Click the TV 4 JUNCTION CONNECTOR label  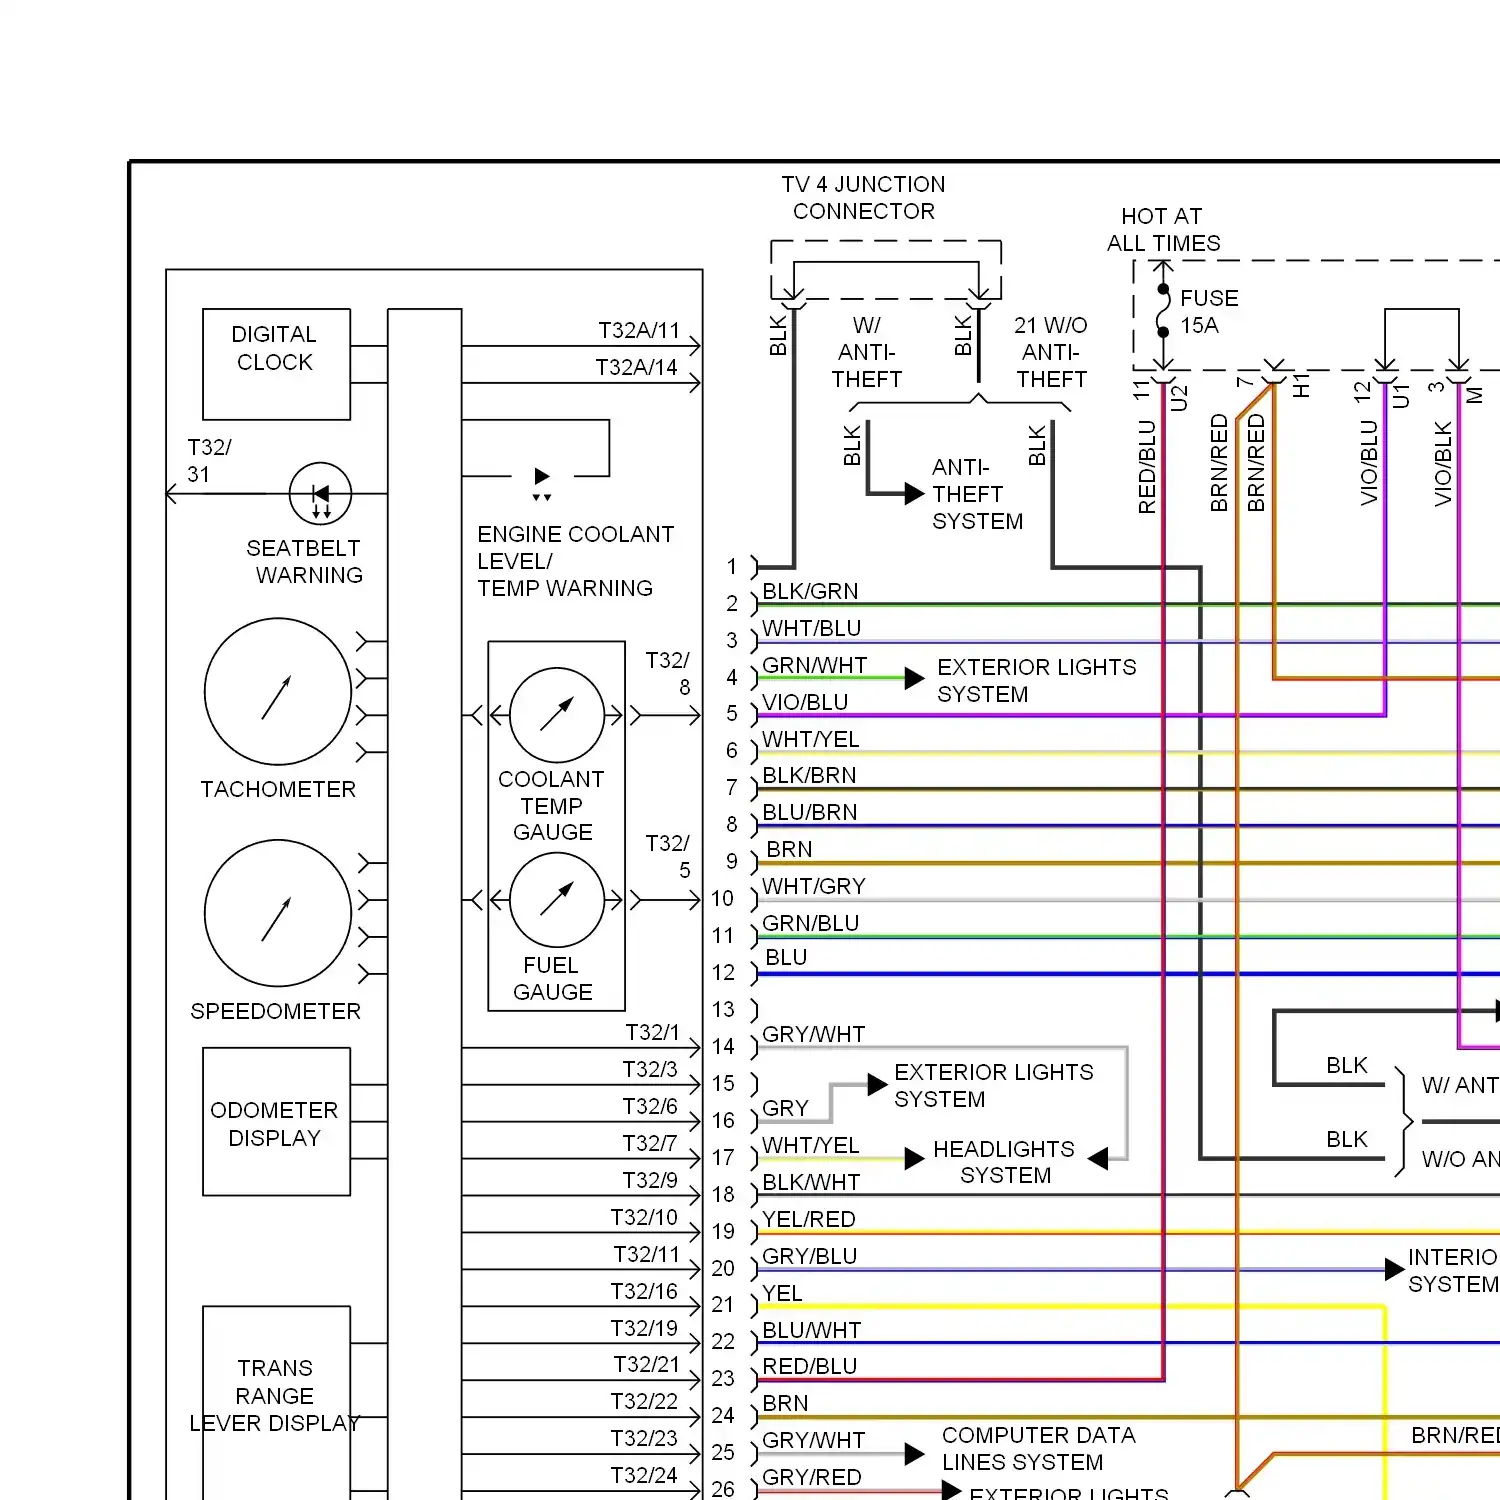tap(863, 198)
